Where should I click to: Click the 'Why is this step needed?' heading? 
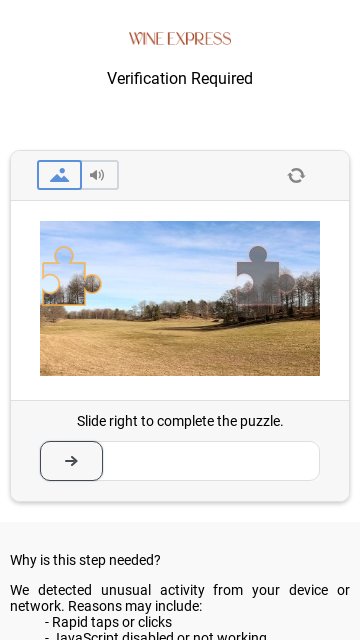pos(85,560)
